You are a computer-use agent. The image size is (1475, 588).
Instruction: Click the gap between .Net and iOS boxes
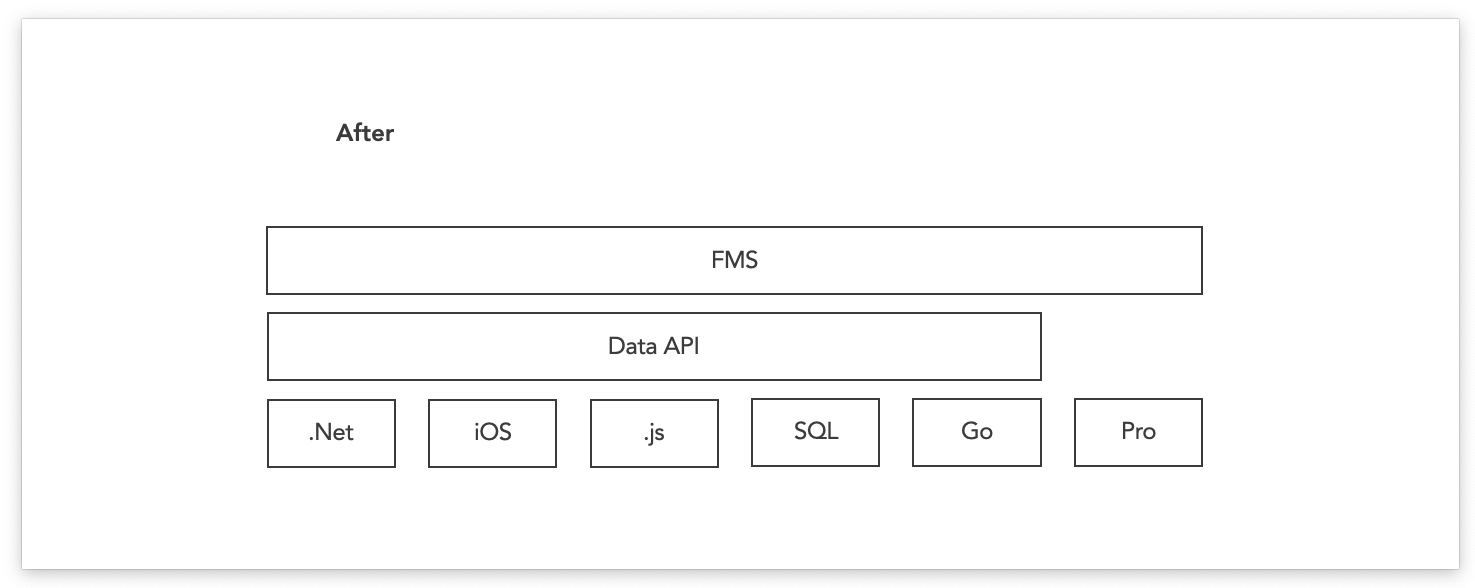tap(412, 433)
